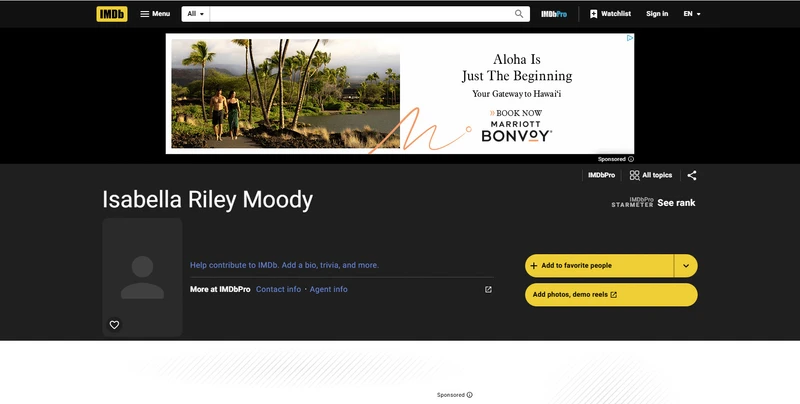Viewport: 800px width, 404px height.
Task: Open the EN language dropdown
Action: [692, 14]
